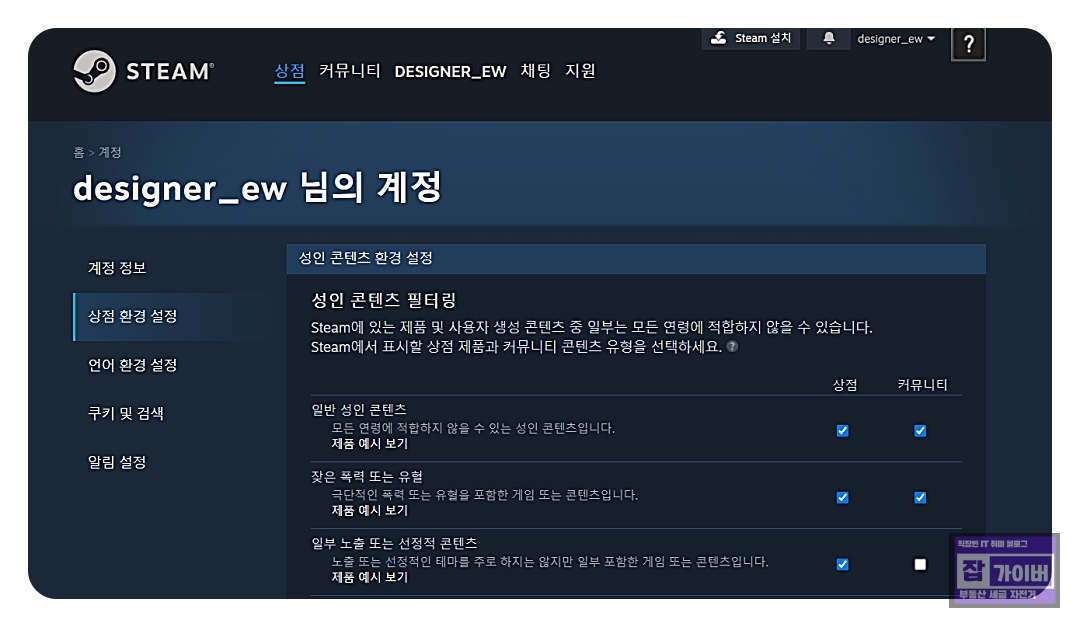Open designer_ew account dropdown
Viewport: 1080px width, 627px height.
point(895,39)
